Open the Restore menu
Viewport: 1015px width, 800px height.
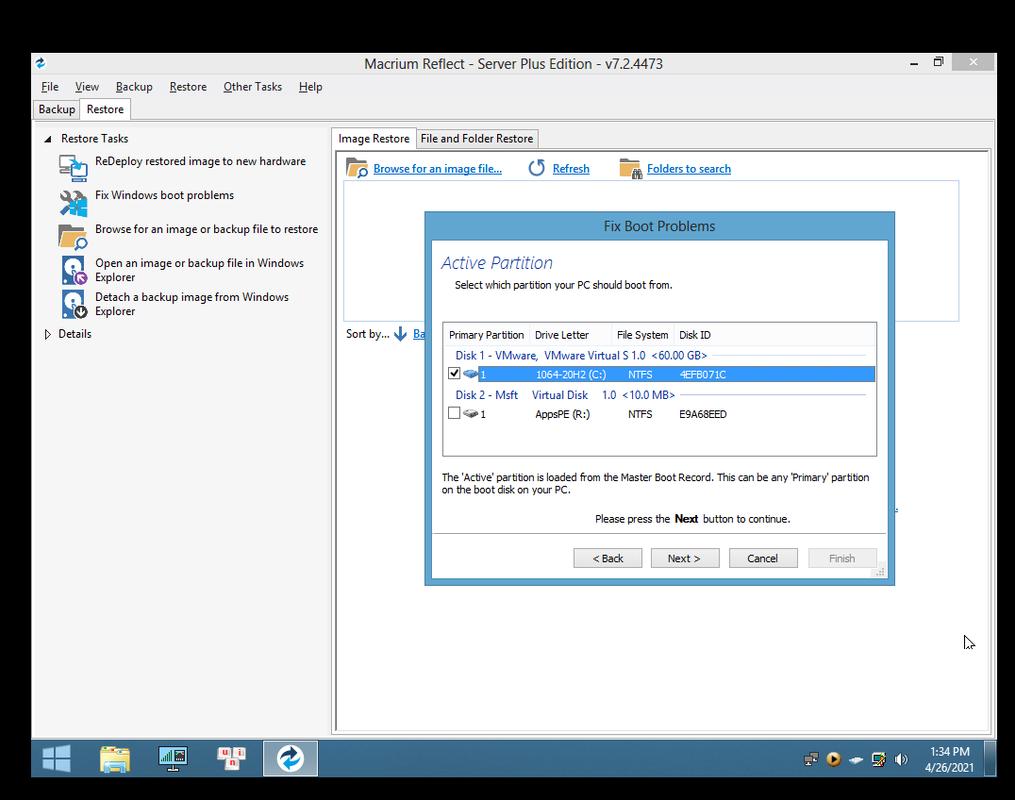point(188,87)
